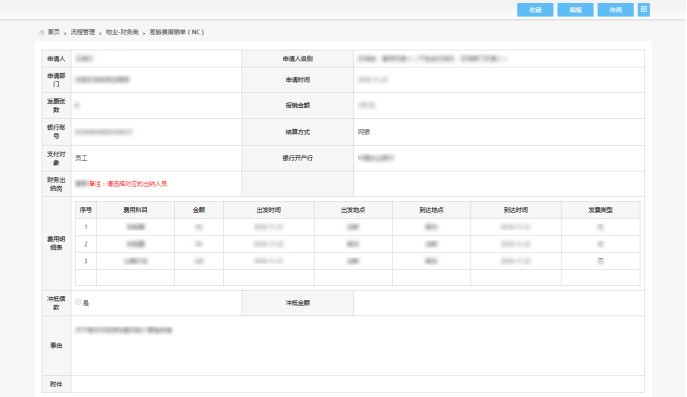Click the 申请人 label cell
This screenshot has width=687, height=397.
pos(56,59)
